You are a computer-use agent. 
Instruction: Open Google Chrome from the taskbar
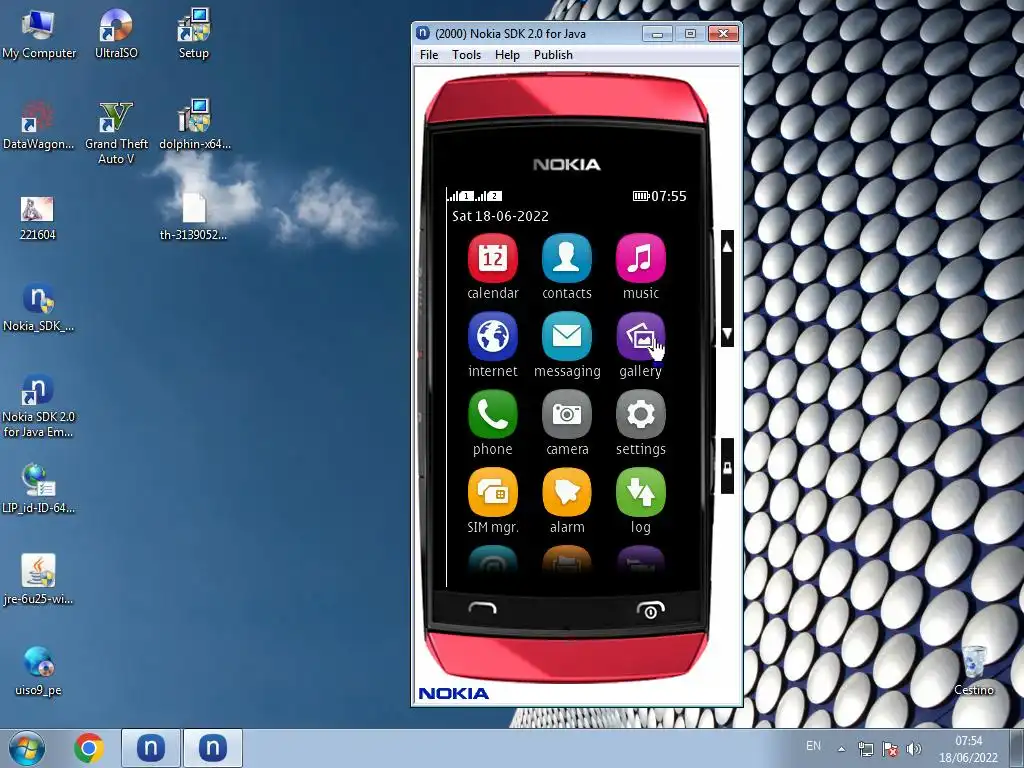[89, 748]
